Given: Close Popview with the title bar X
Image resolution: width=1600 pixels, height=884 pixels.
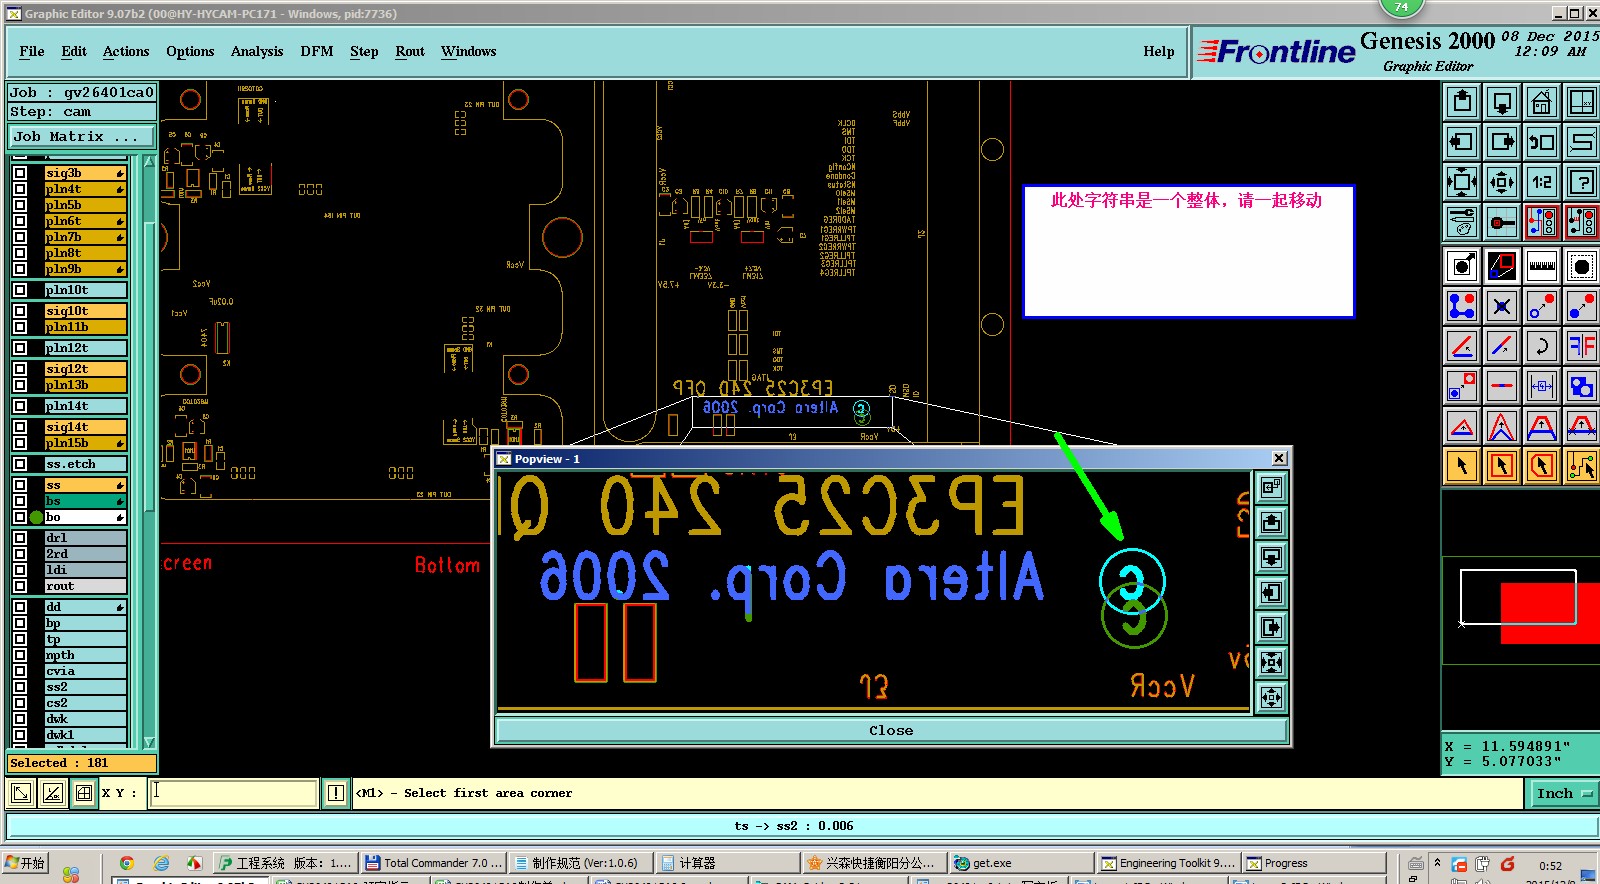Looking at the screenshot, I should pyautogui.click(x=1279, y=458).
